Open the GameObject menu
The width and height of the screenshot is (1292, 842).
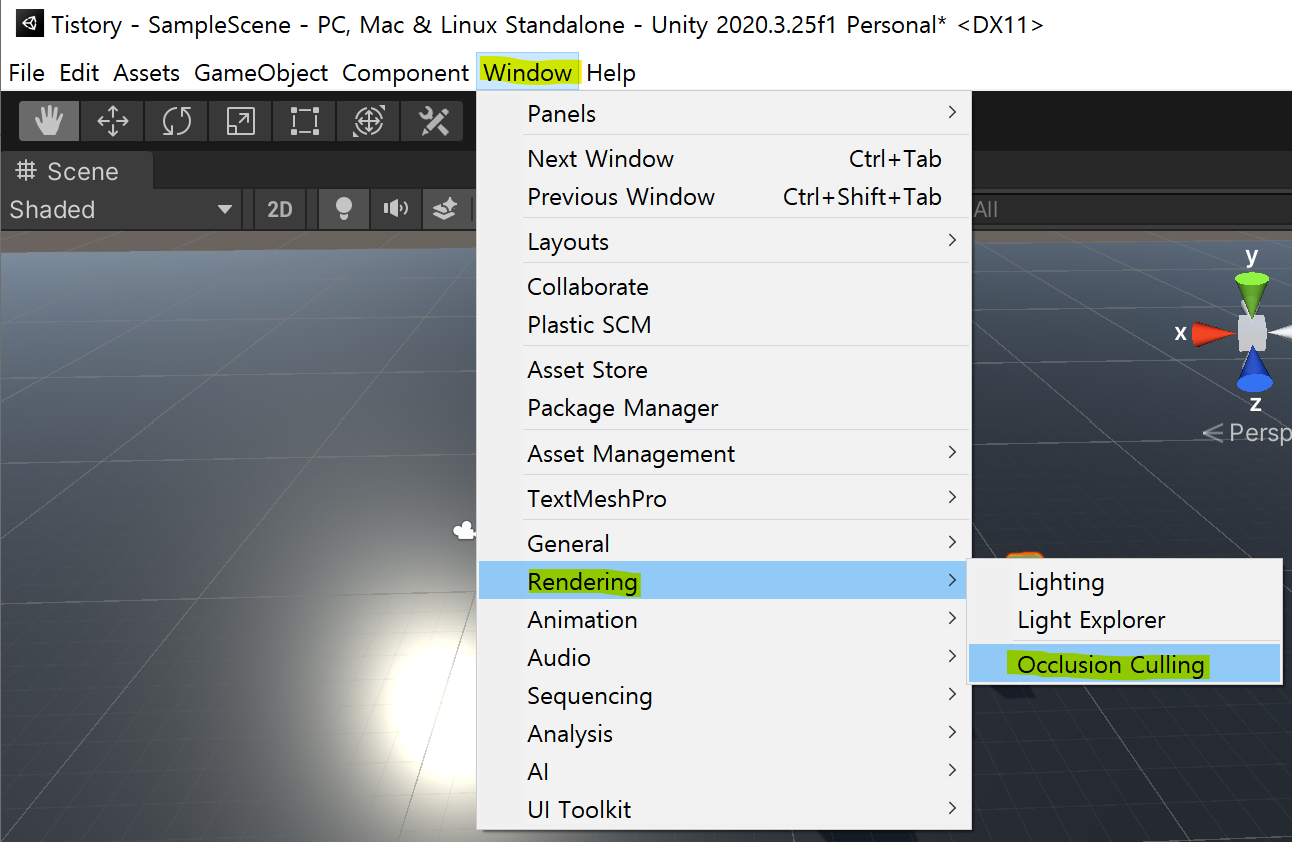click(261, 73)
